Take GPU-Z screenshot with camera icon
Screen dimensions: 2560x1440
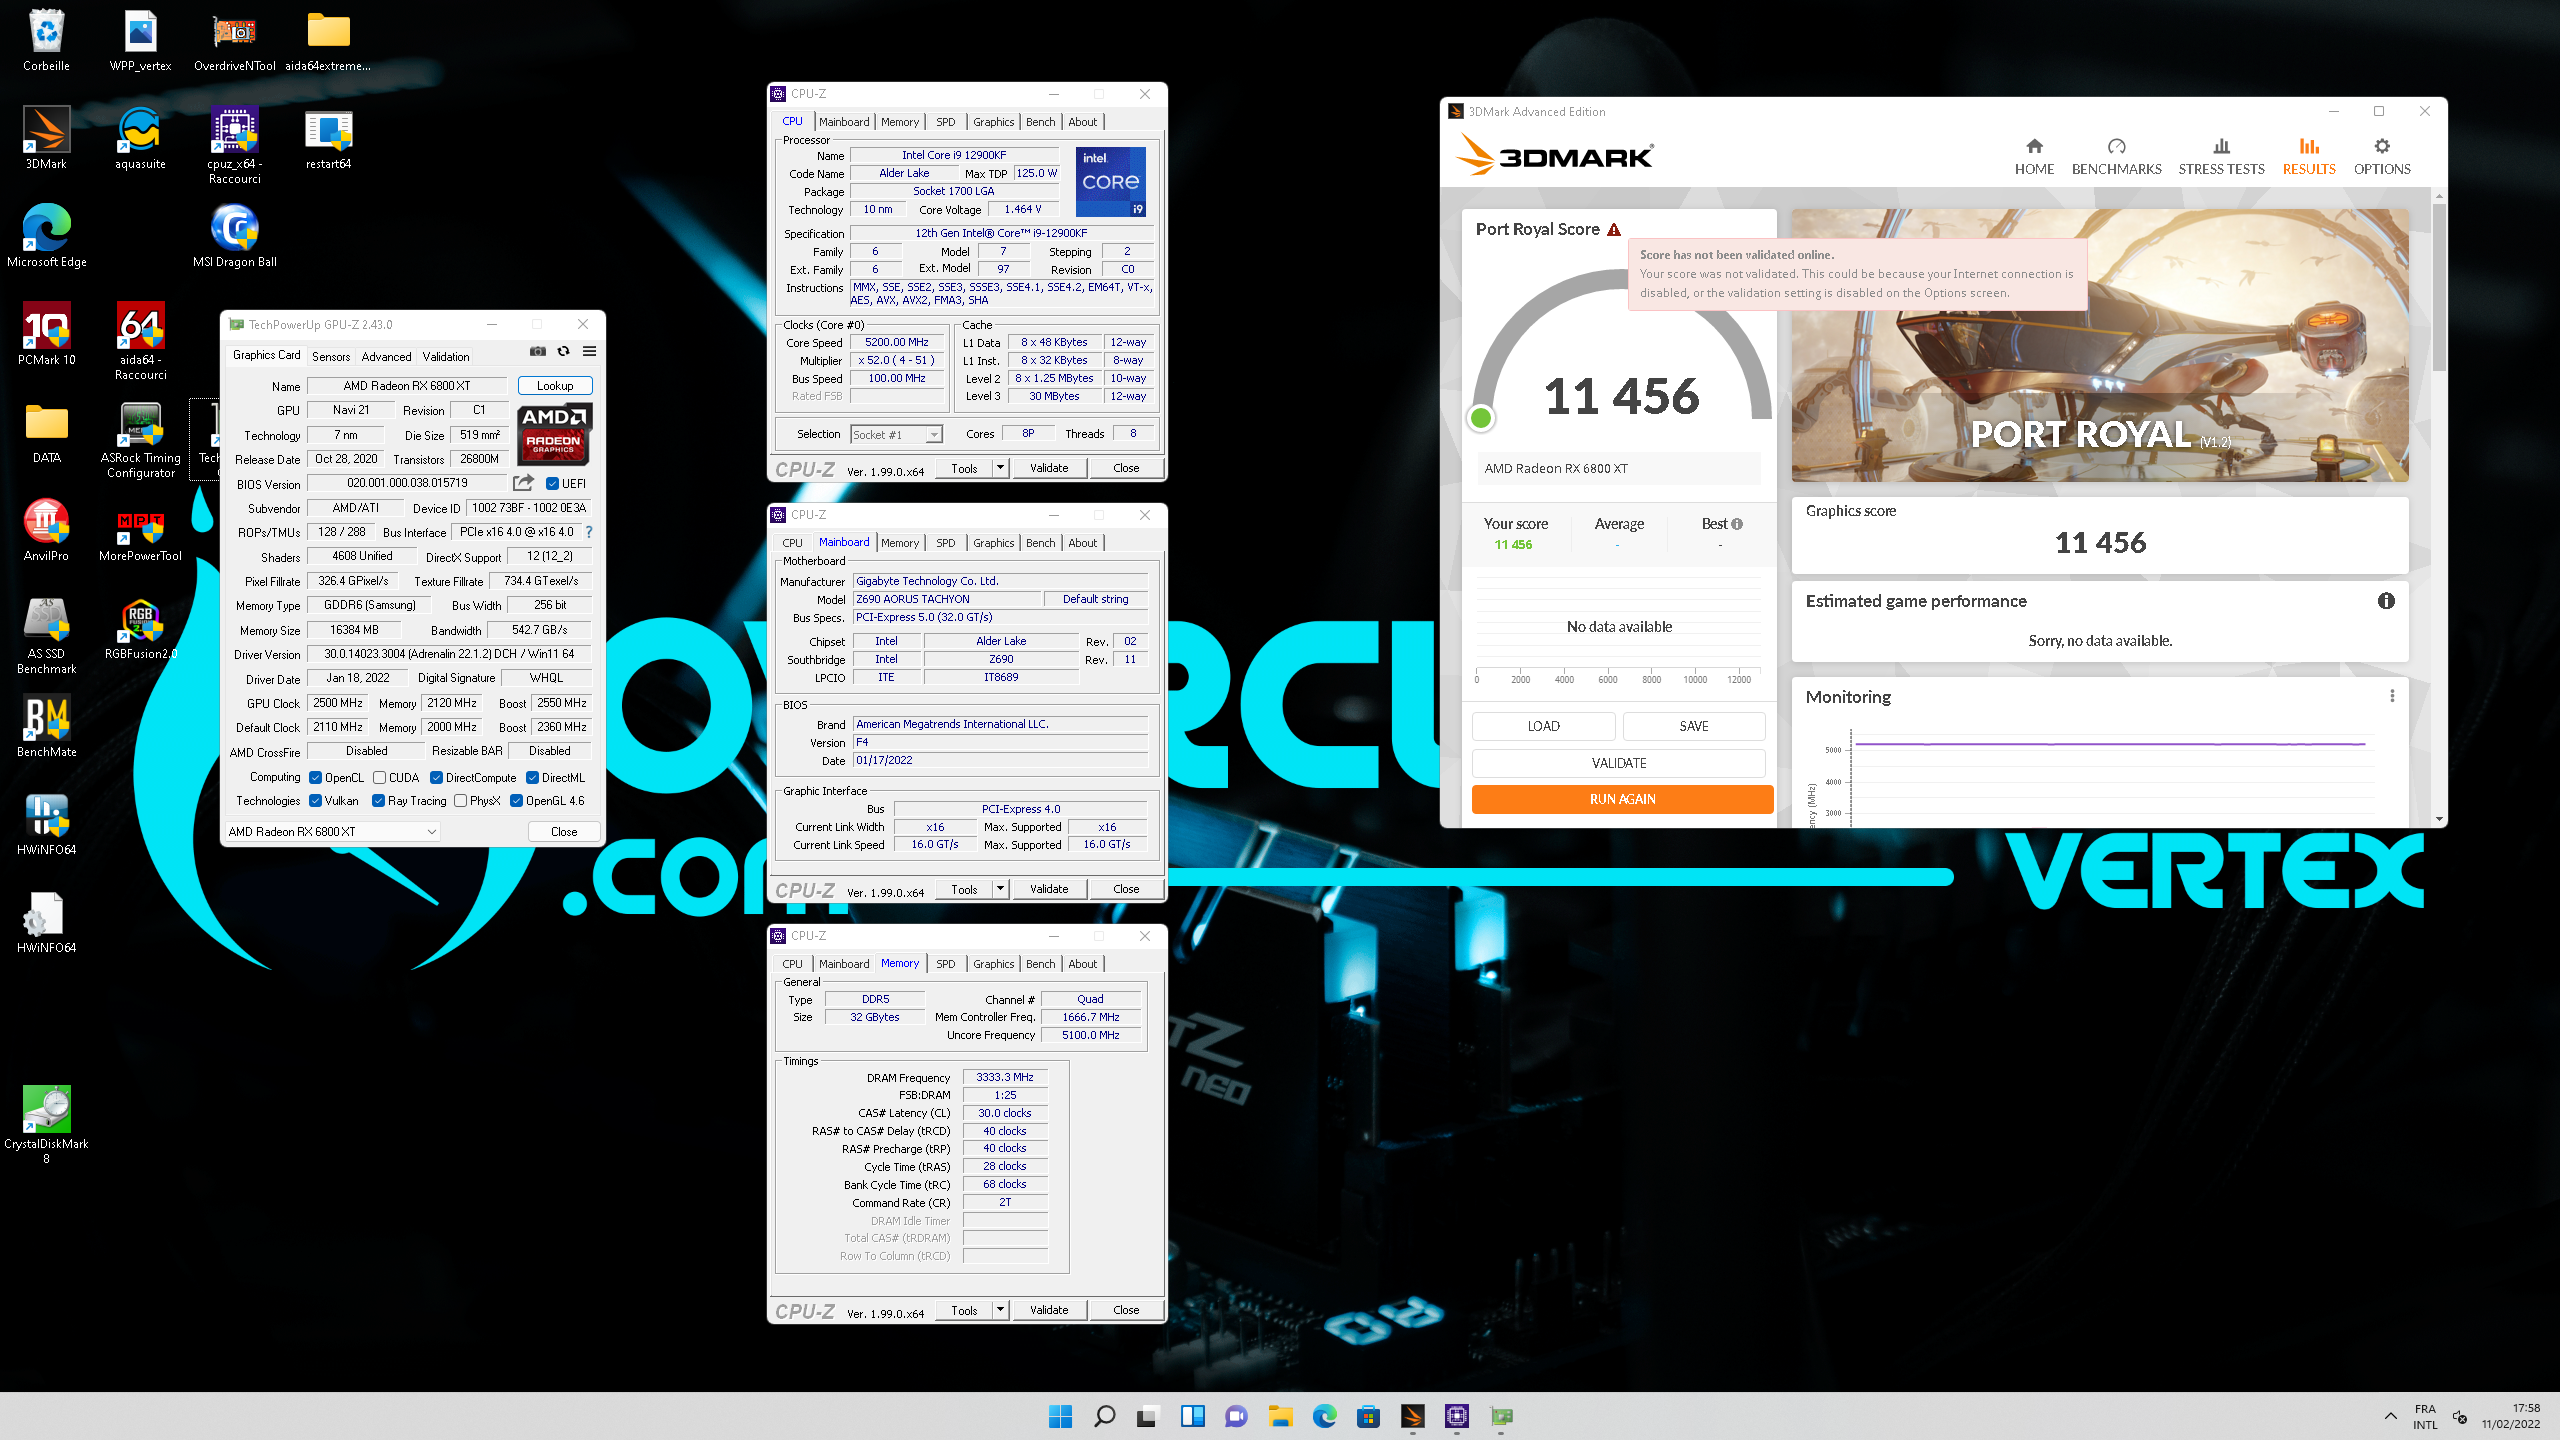(x=538, y=351)
